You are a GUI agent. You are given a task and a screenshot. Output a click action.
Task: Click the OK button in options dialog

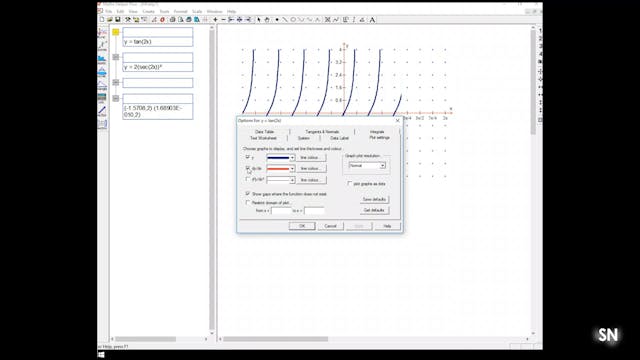coord(302,226)
